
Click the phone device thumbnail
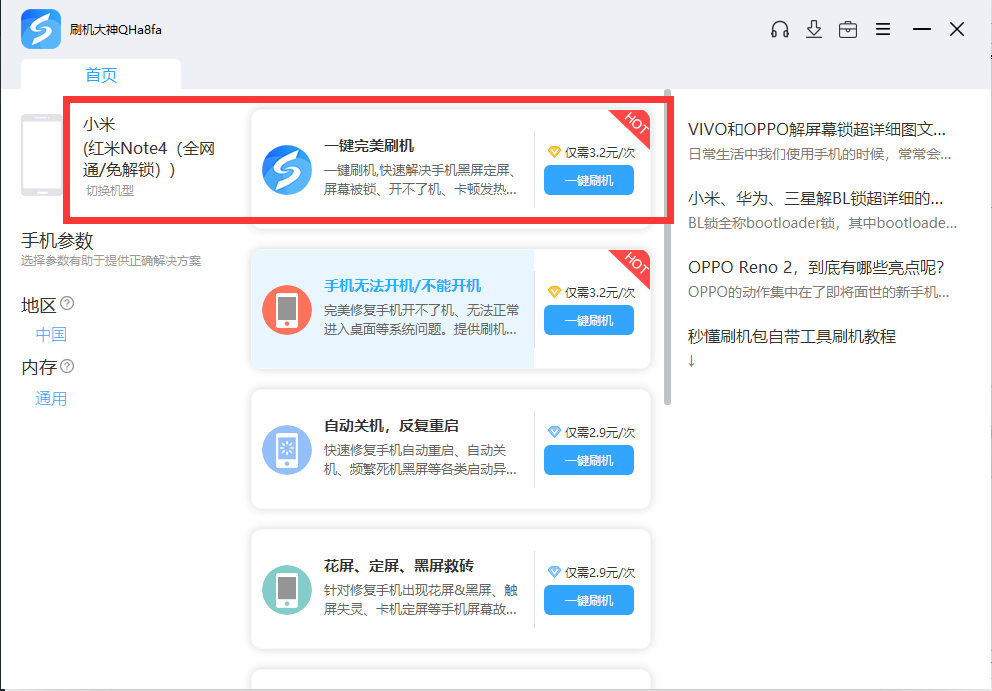click(x=42, y=155)
